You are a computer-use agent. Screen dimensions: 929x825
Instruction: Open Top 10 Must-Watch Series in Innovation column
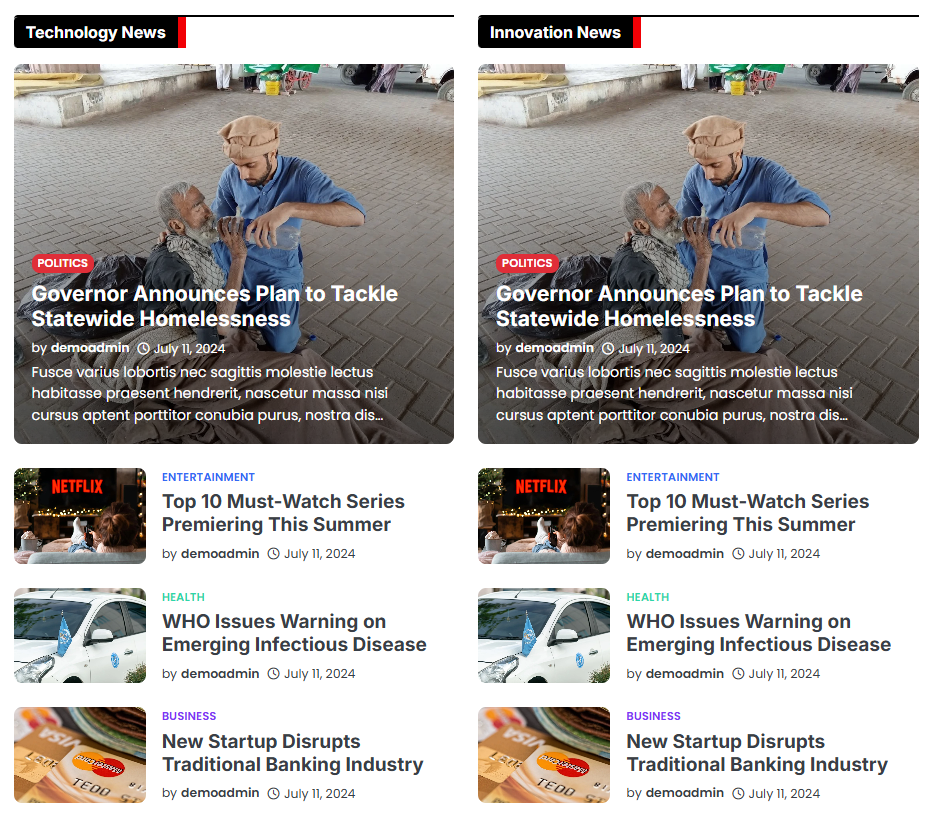748,513
